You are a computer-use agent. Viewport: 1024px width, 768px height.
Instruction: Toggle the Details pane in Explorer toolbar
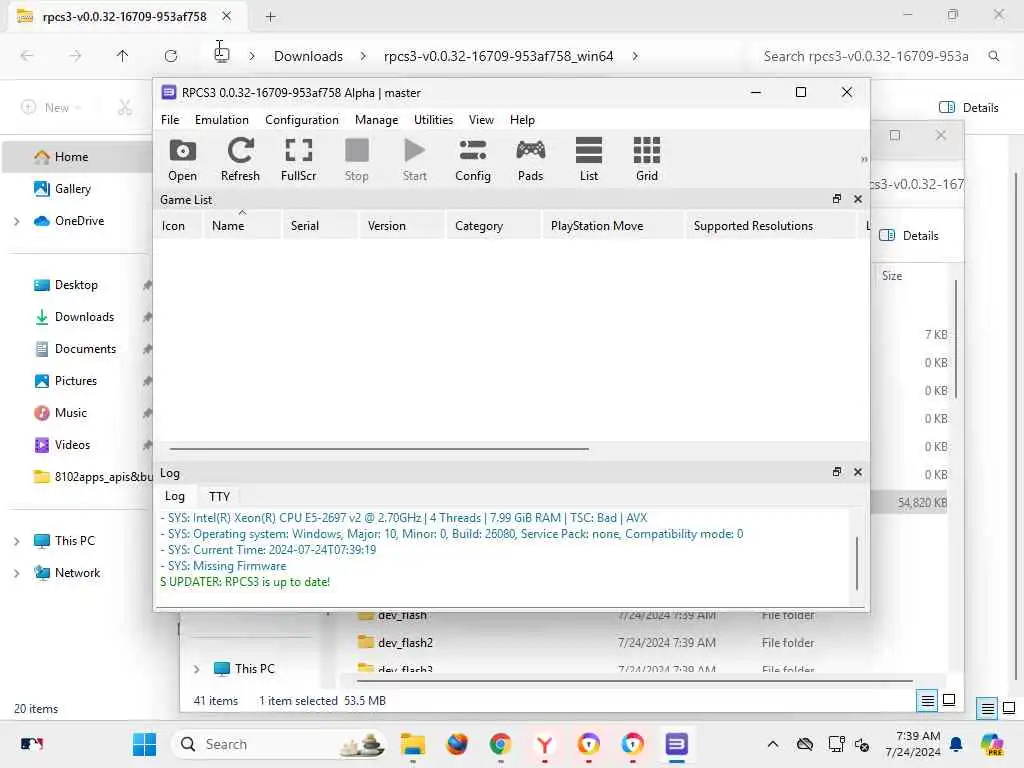point(968,108)
